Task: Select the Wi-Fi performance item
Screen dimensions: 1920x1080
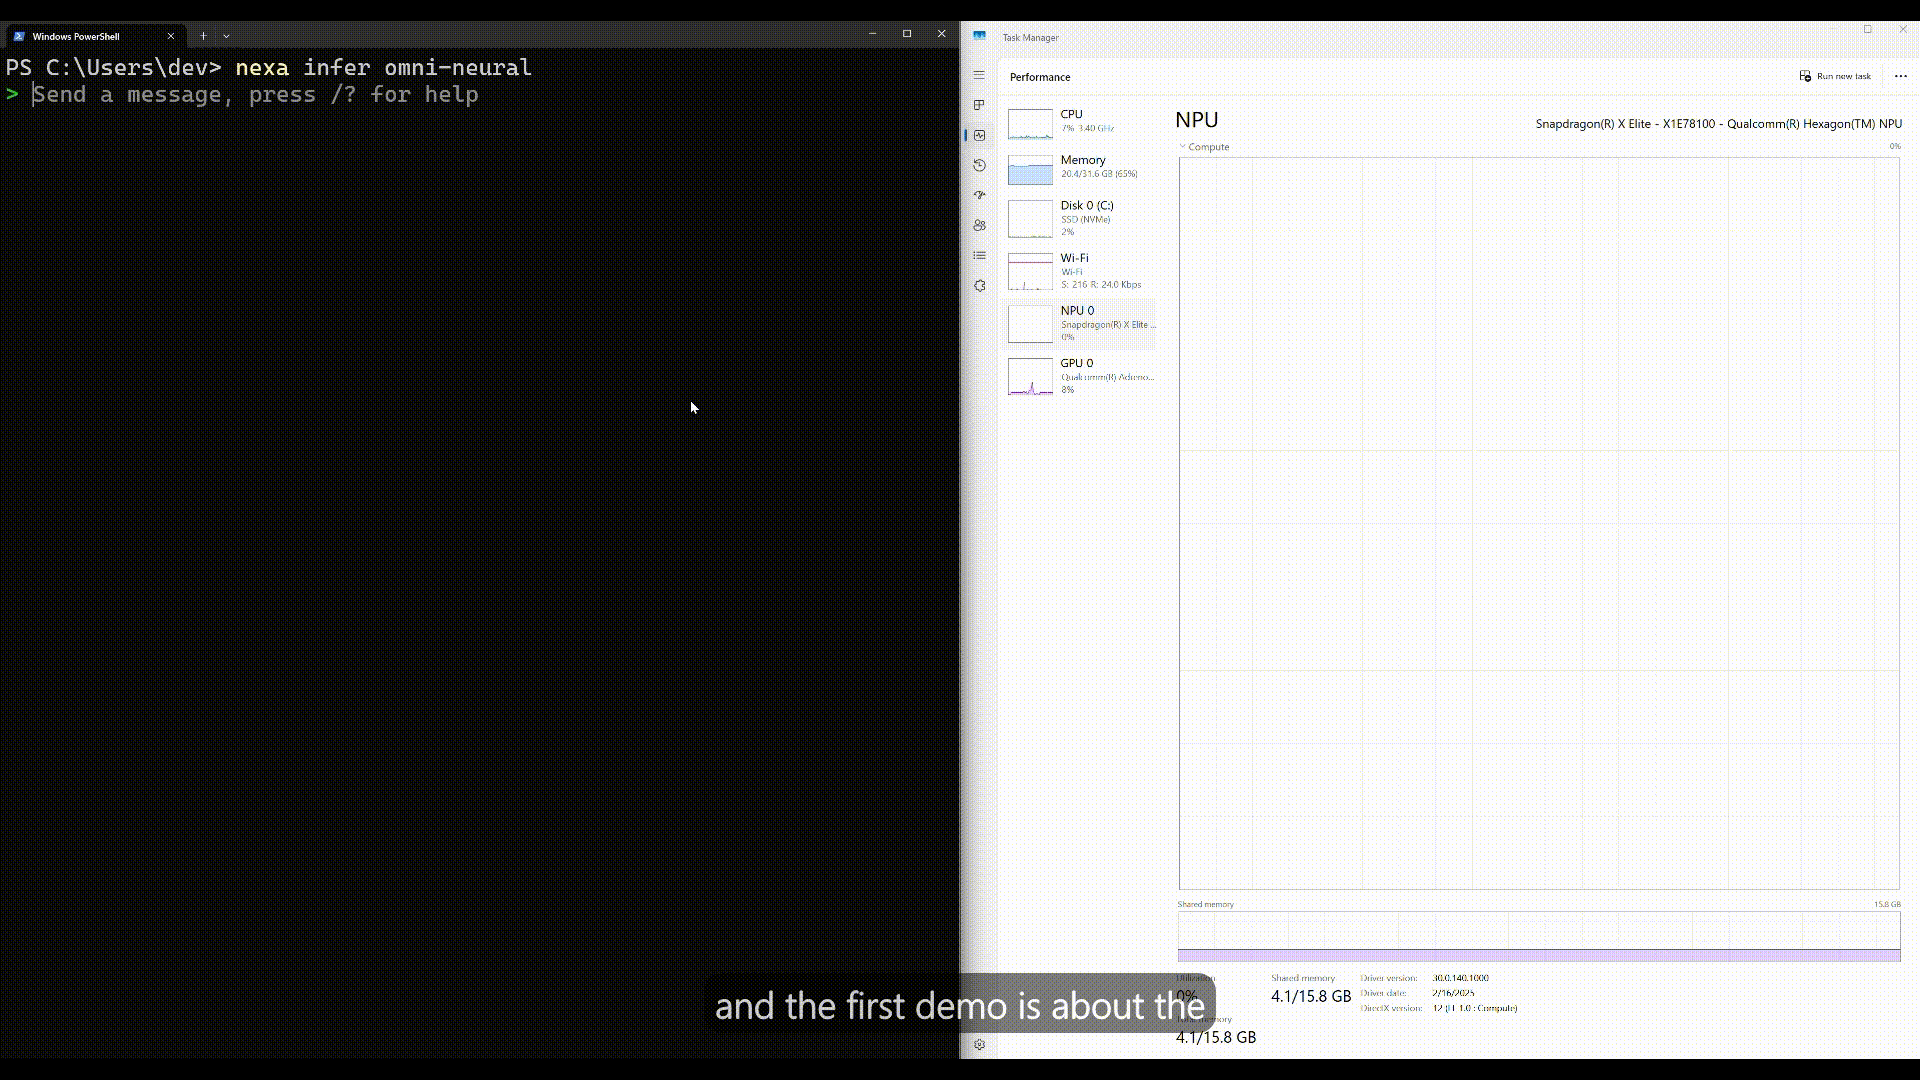Action: [1080, 271]
